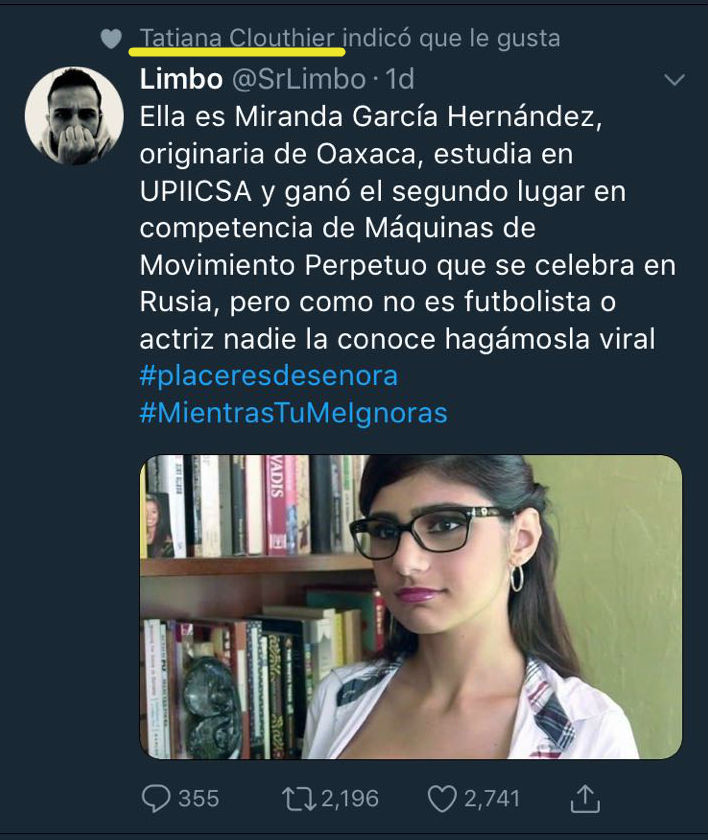Open the attached photo in the tweet
The height and width of the screenshot is (840, 708).
(411, 606)
